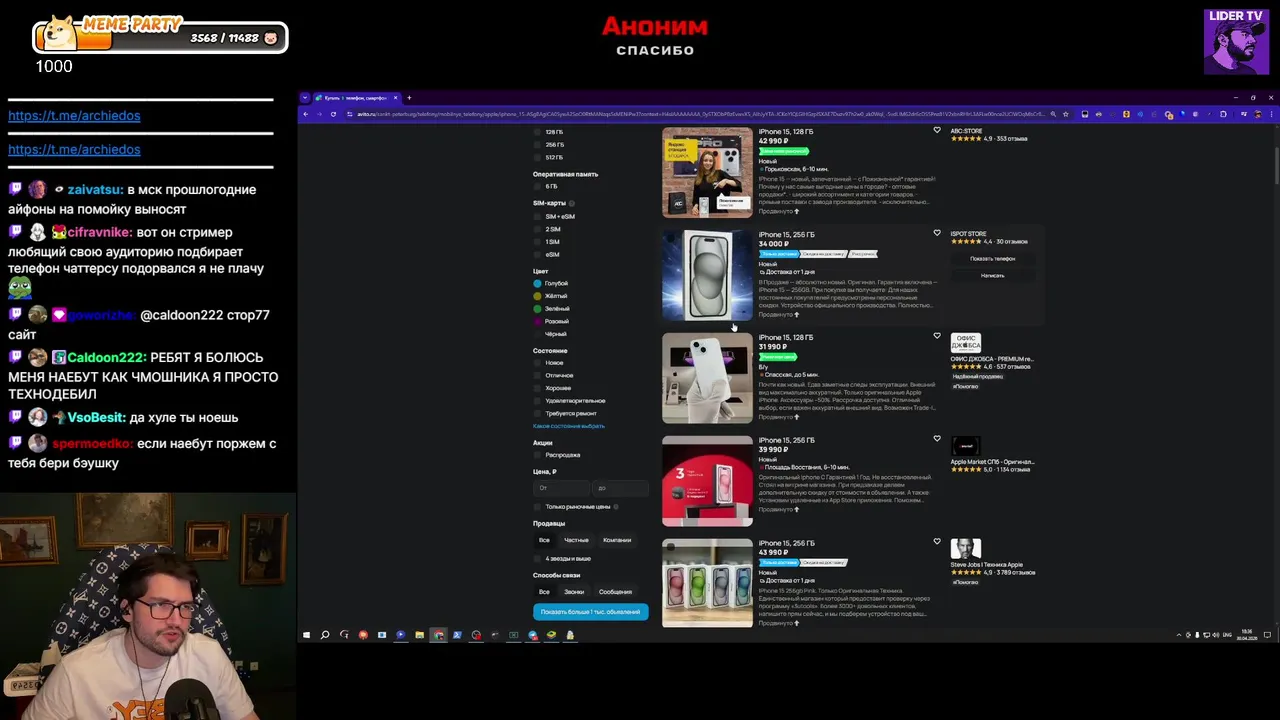Enable the Распродажа filter
The image size is (1280, 720).
[537, 455]
